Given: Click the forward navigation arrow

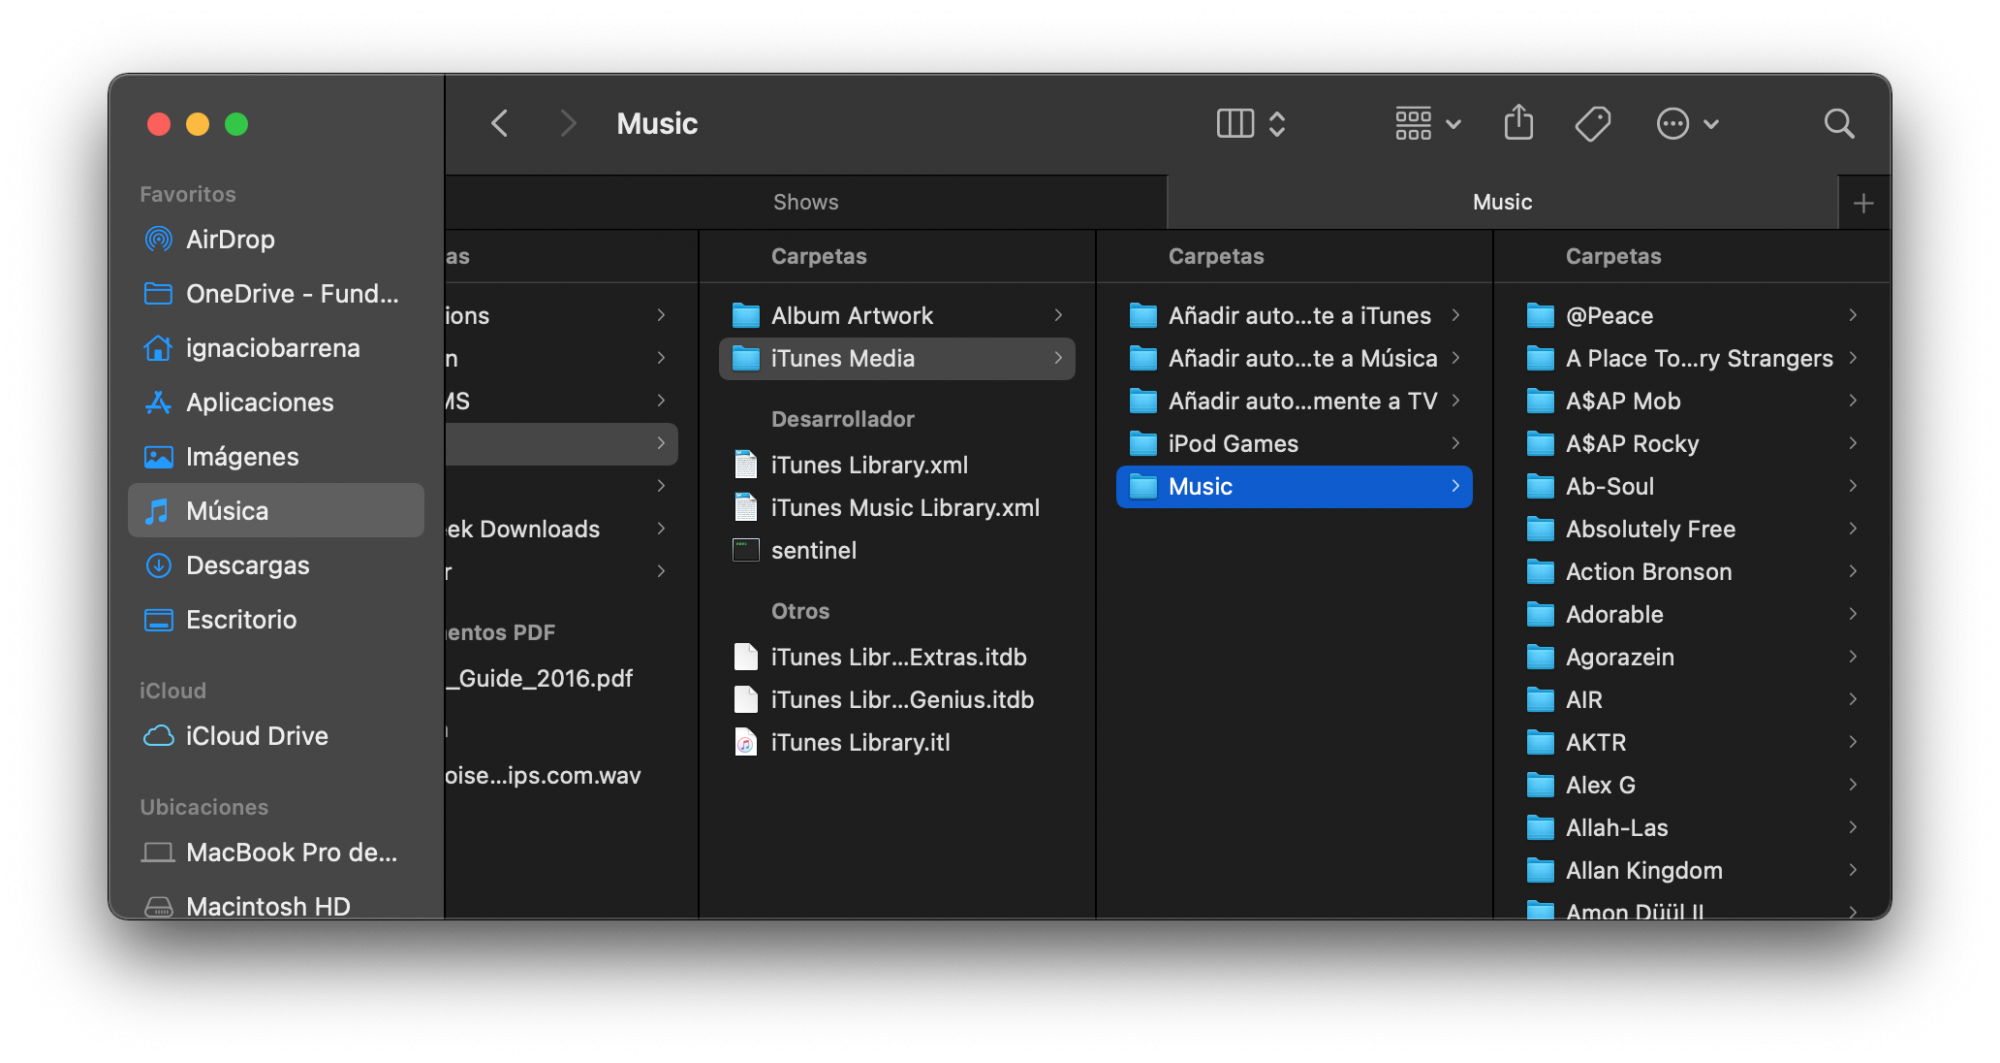Looking at the screenshot, I should pos(568,124).
